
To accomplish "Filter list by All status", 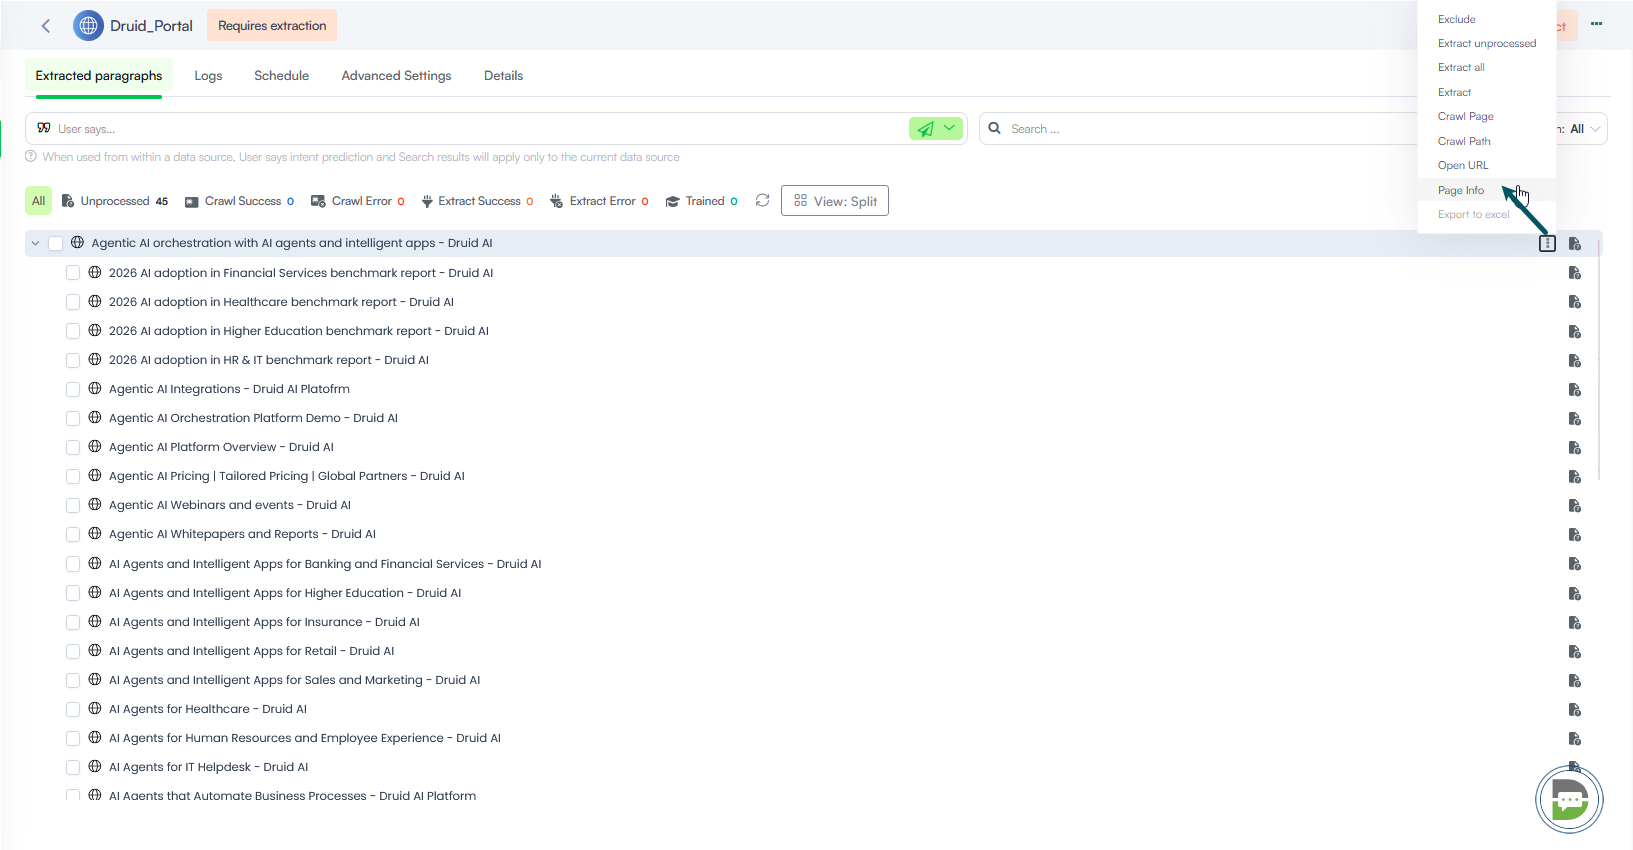I will [38, 201].
